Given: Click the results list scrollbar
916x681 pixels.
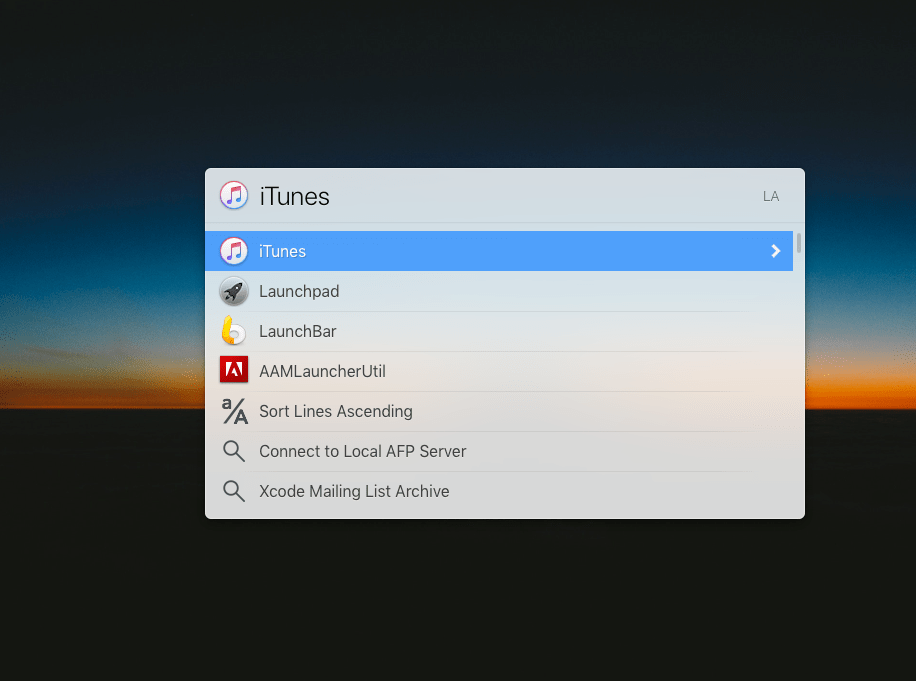Looking at the screenshot, I should click(799, 243).
